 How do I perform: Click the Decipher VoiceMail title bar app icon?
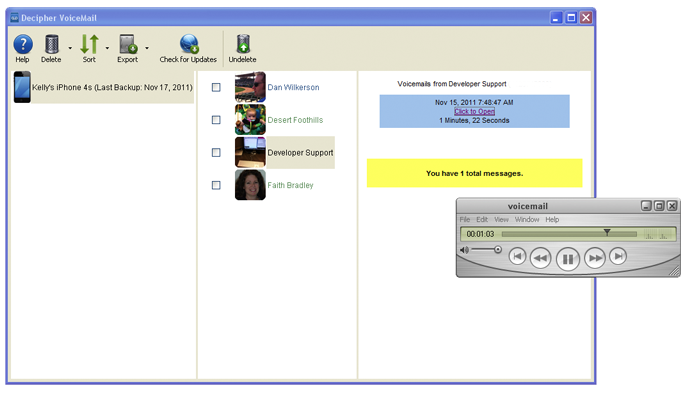(x=14, y=18)
